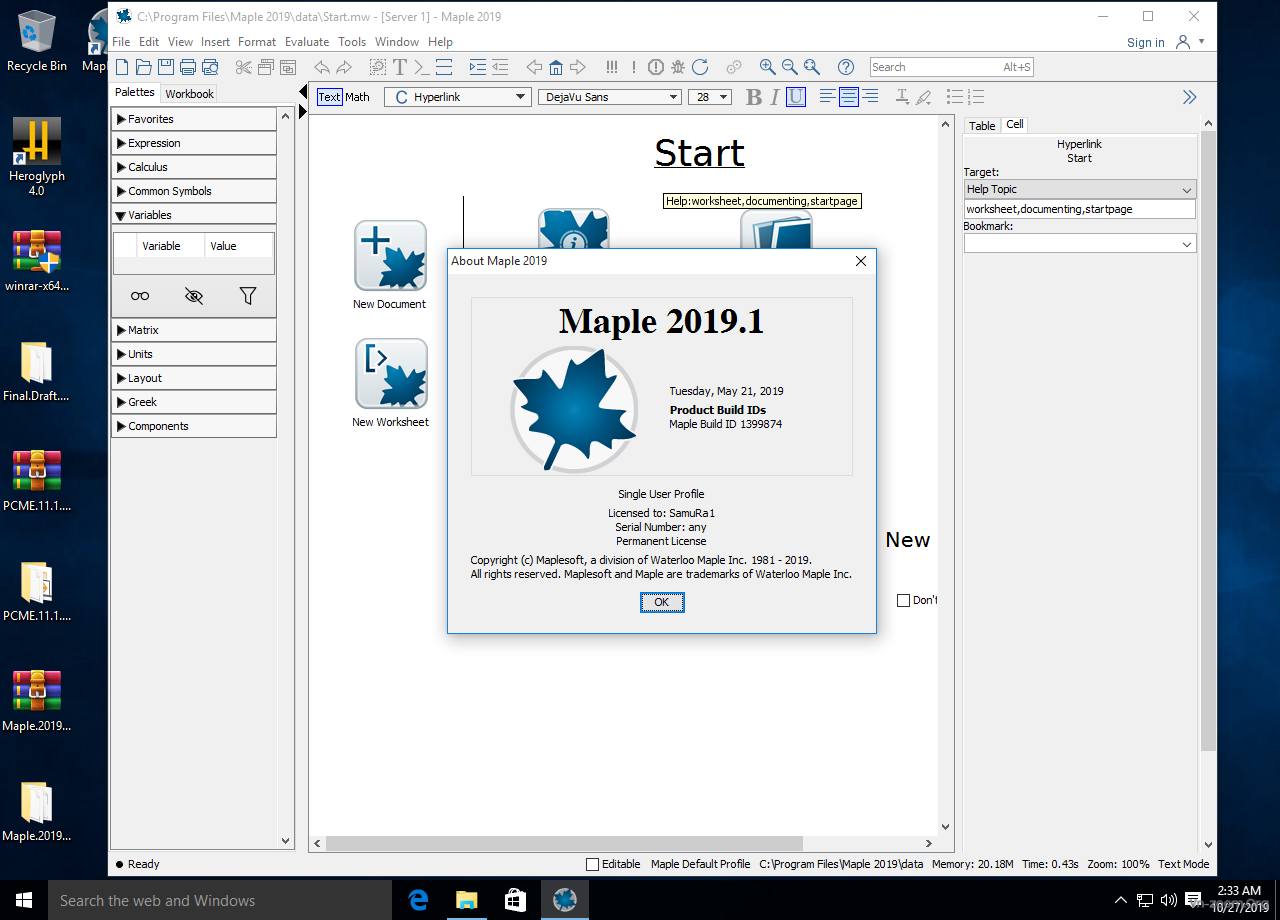Save the worksheet with the floppy icon
The width and height of the screenshot is (1280, 920).
pyautogui.click(x=166, y=67)
